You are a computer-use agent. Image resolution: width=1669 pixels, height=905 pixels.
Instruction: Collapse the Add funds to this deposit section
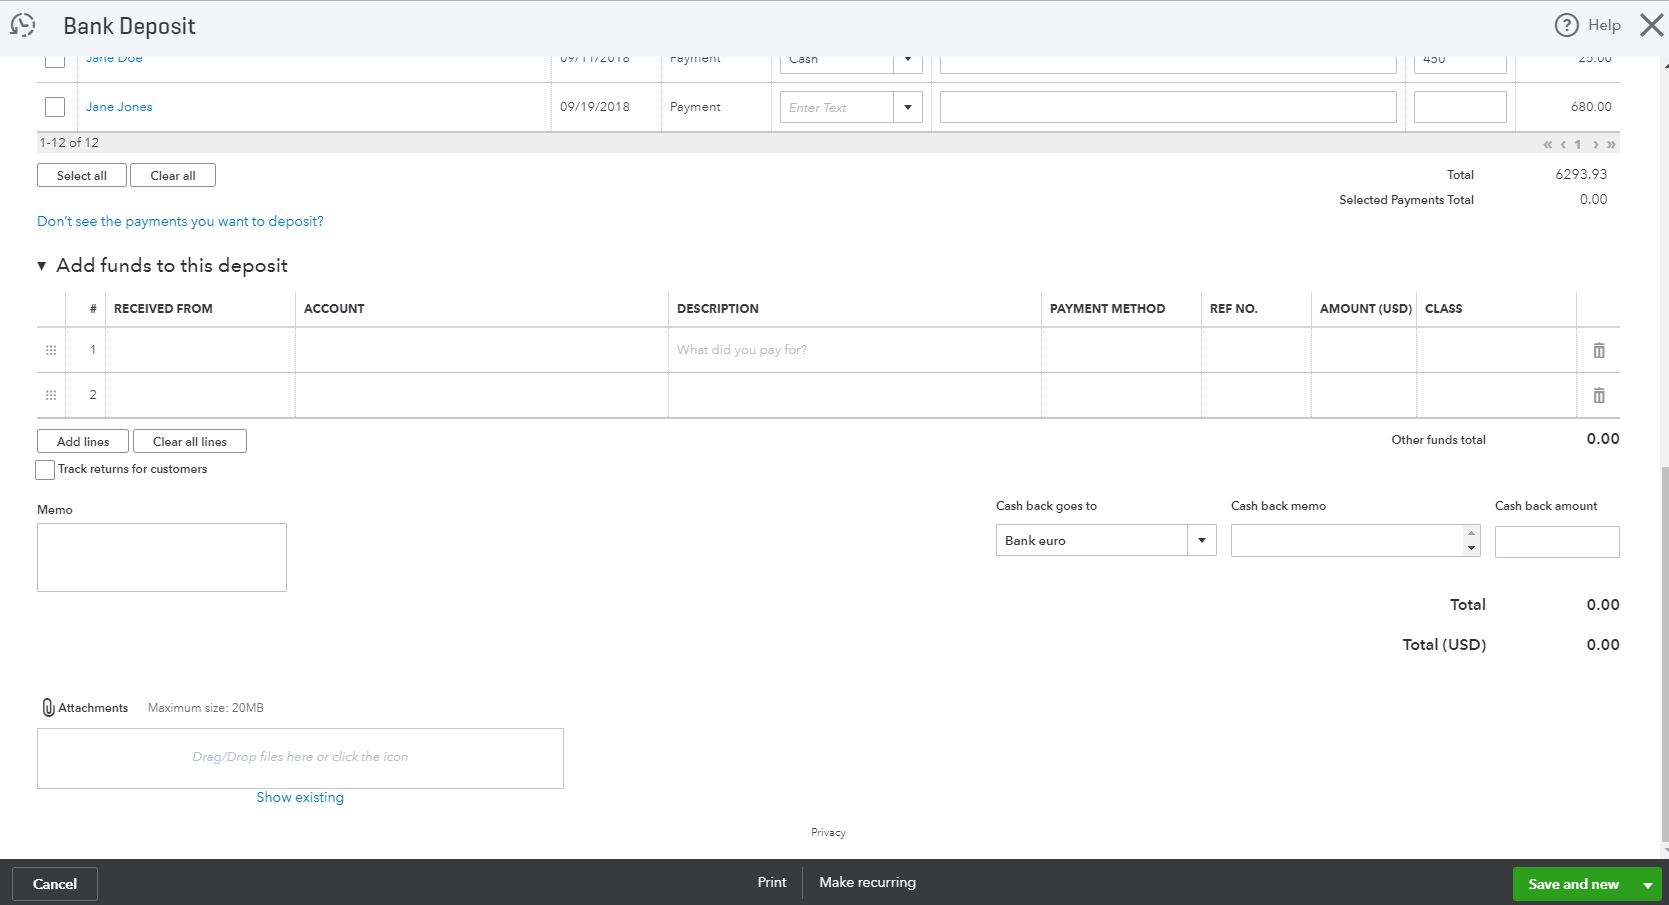41,265
